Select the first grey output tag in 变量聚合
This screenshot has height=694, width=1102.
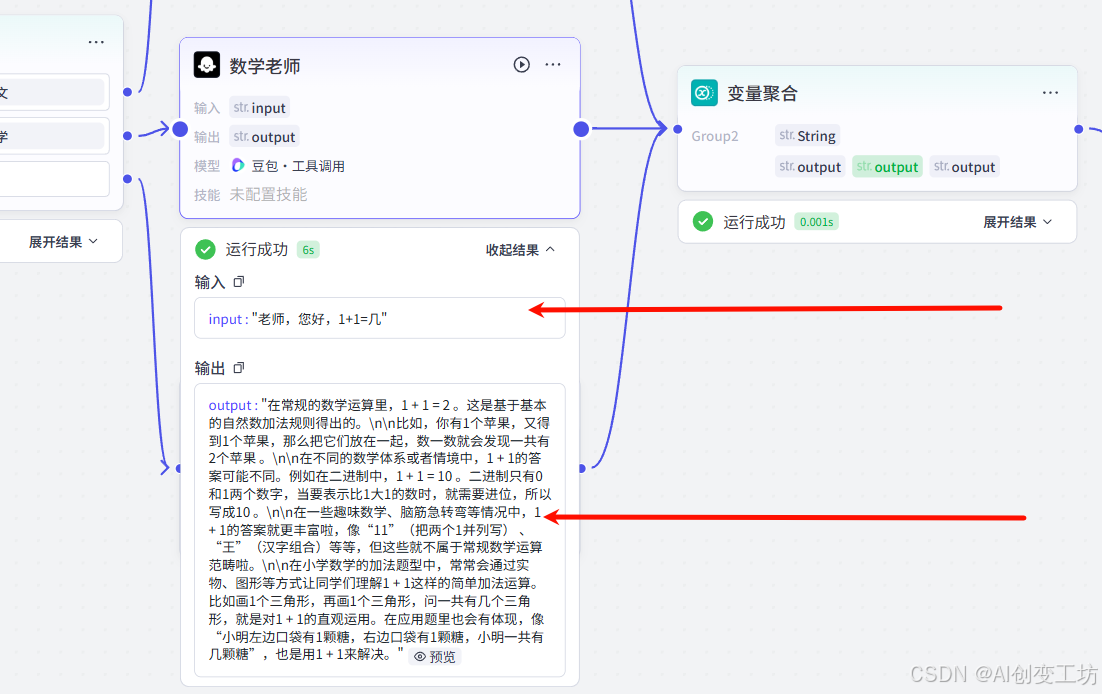coord(810,167)
